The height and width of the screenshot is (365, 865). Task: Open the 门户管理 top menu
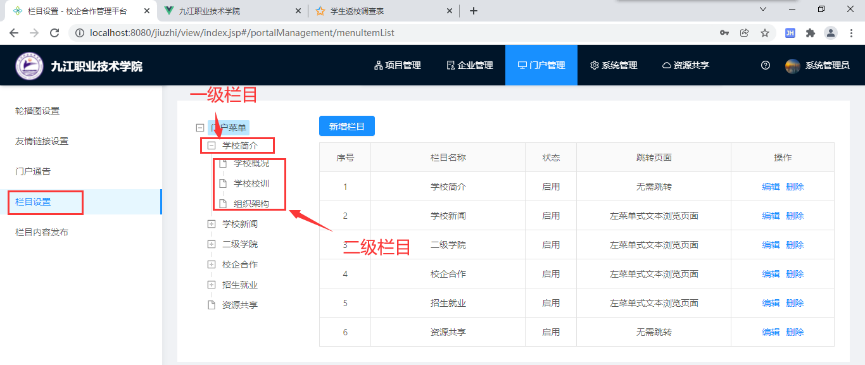pos(541,65)
